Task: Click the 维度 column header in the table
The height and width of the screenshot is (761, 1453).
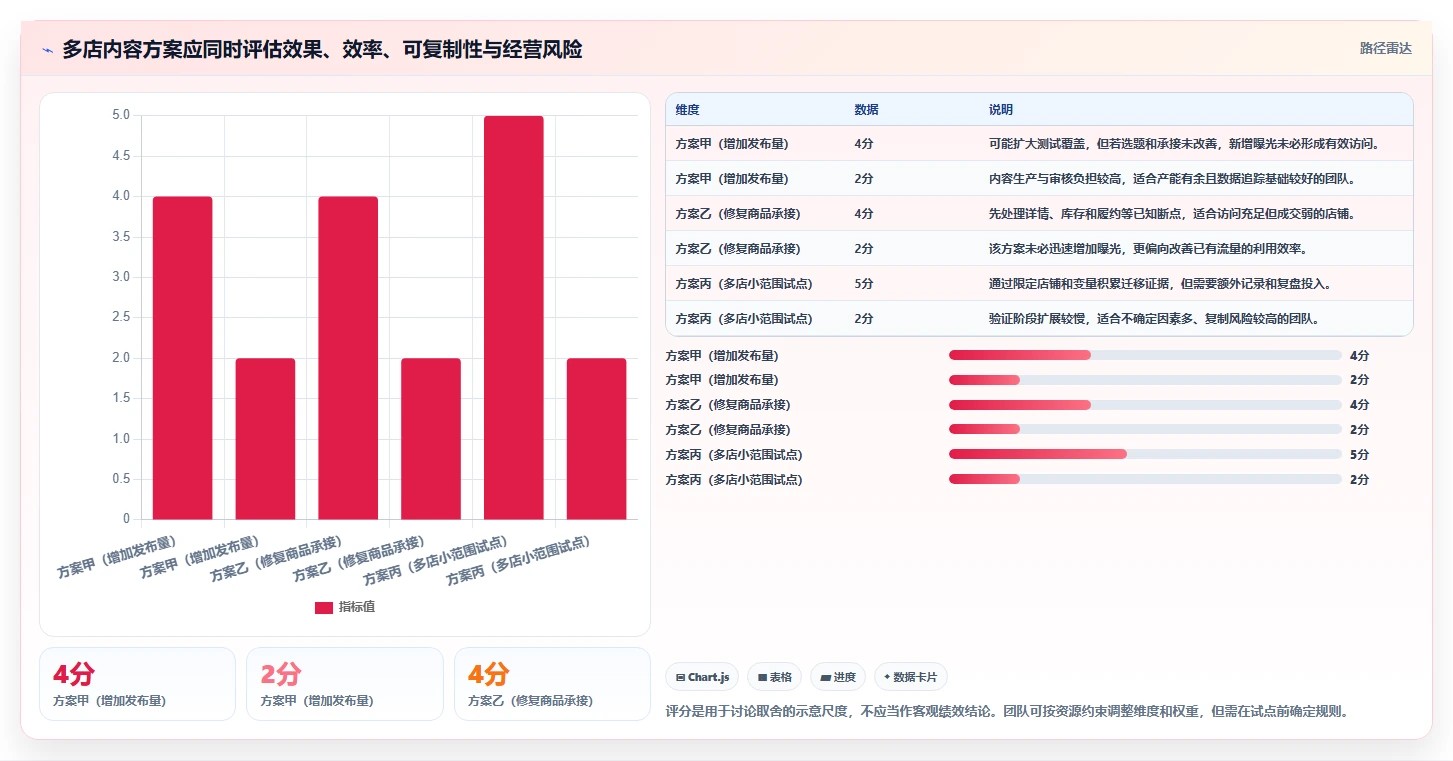Action: [687, 109]
